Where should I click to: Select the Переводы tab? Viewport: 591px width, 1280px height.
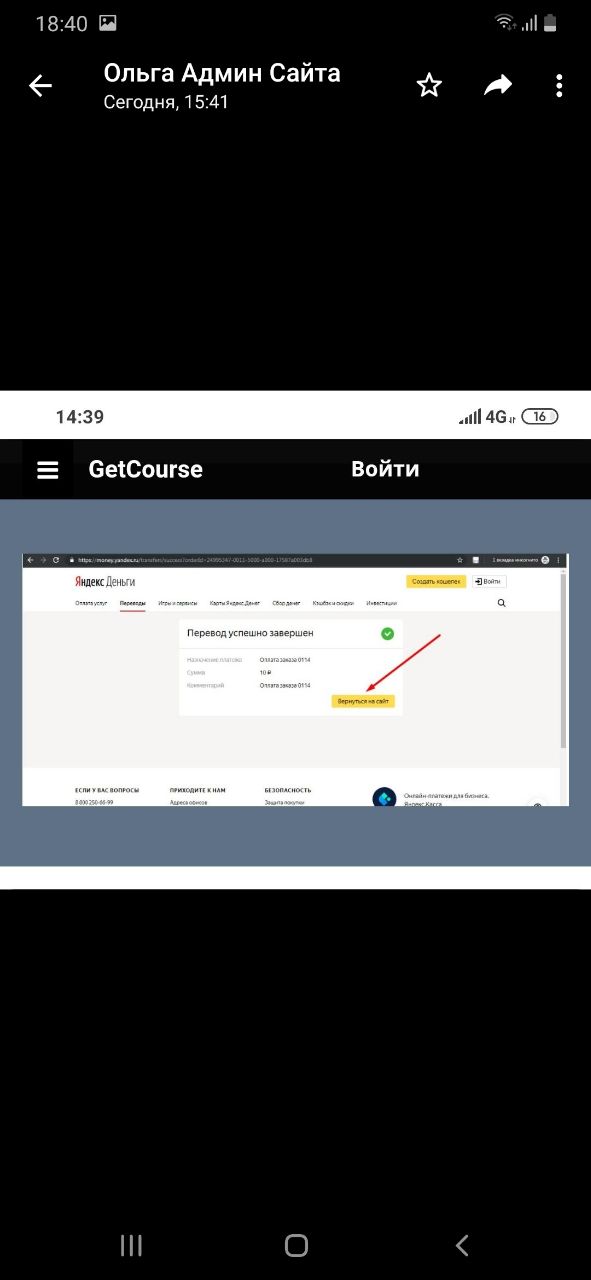click(x=132, y=604)
